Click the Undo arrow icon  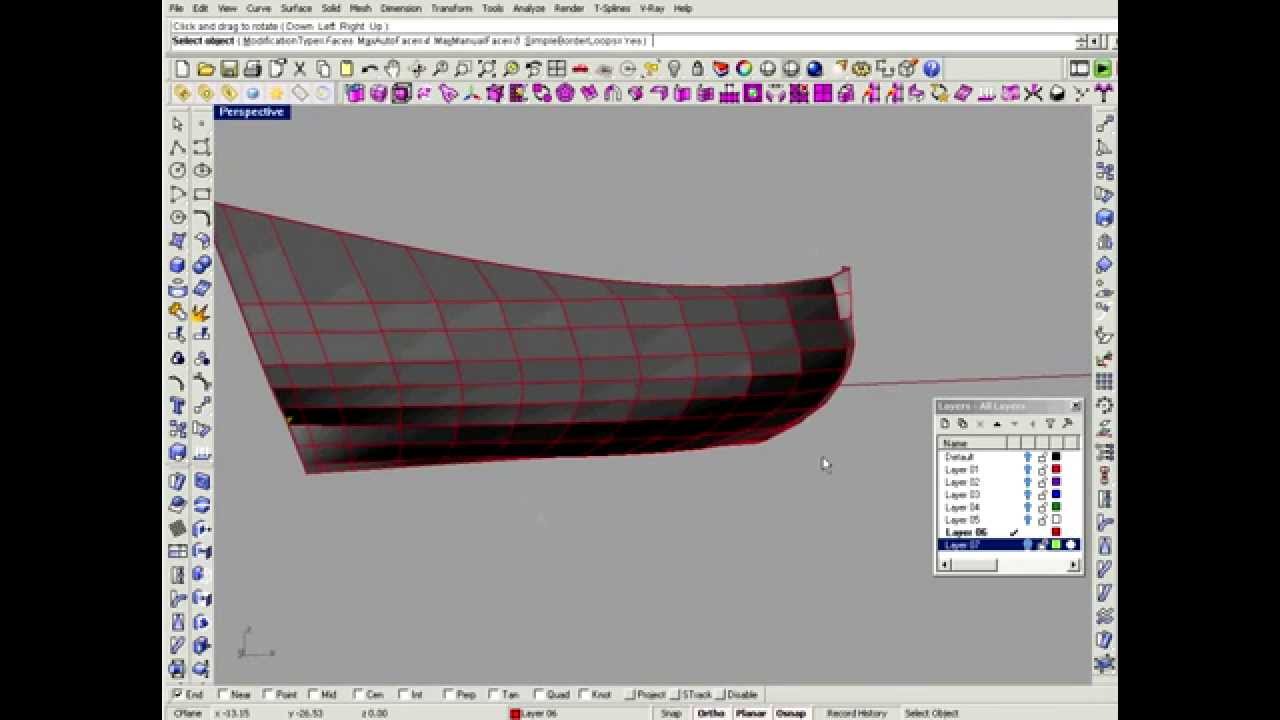point(370,69)
